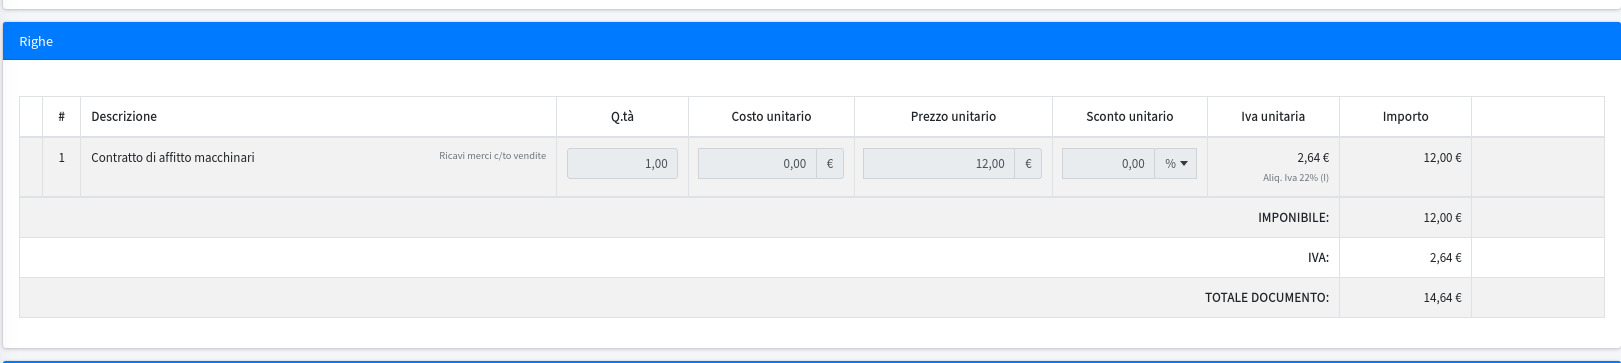The height and width of the screenshot is (363, 1621).
Task: Focus the Q.tà input showing 1,00
Action: pyautogui.click(x=622, y=164)
